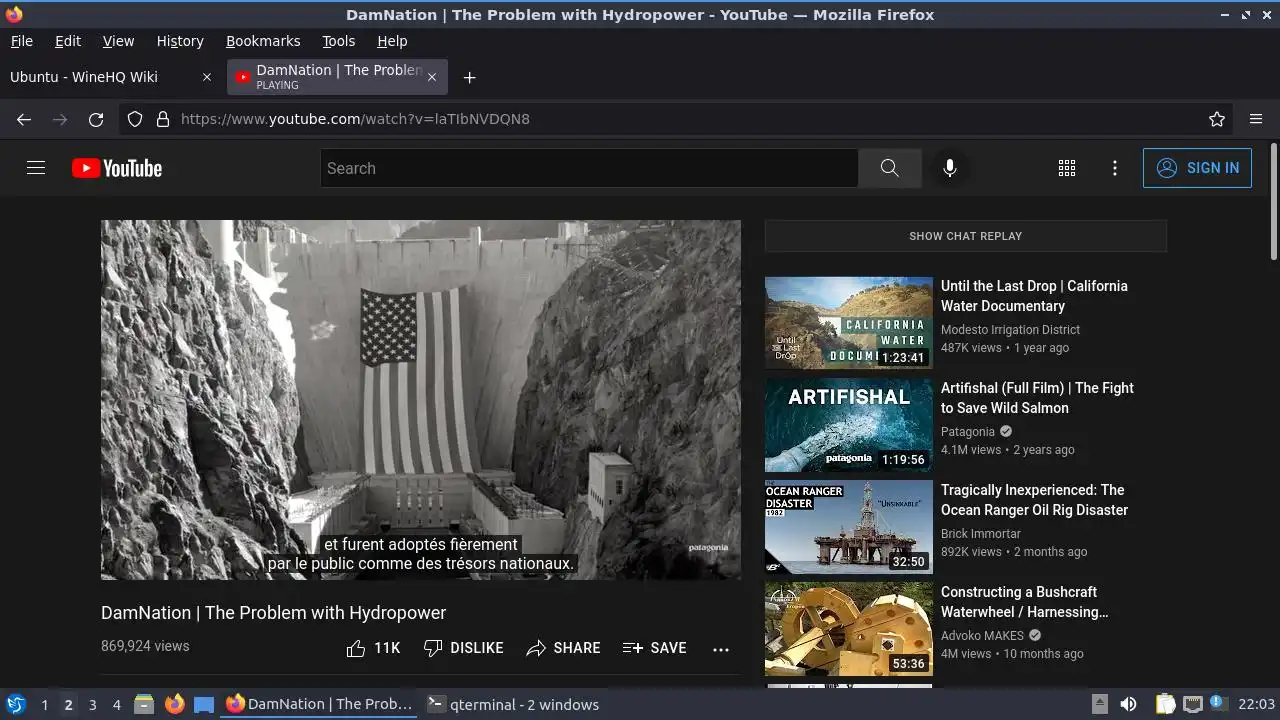The height and width of the screenshot is (720, 1280).
Task: Open the Artifishal video thumbnail
Action: (x=849, y=426)
